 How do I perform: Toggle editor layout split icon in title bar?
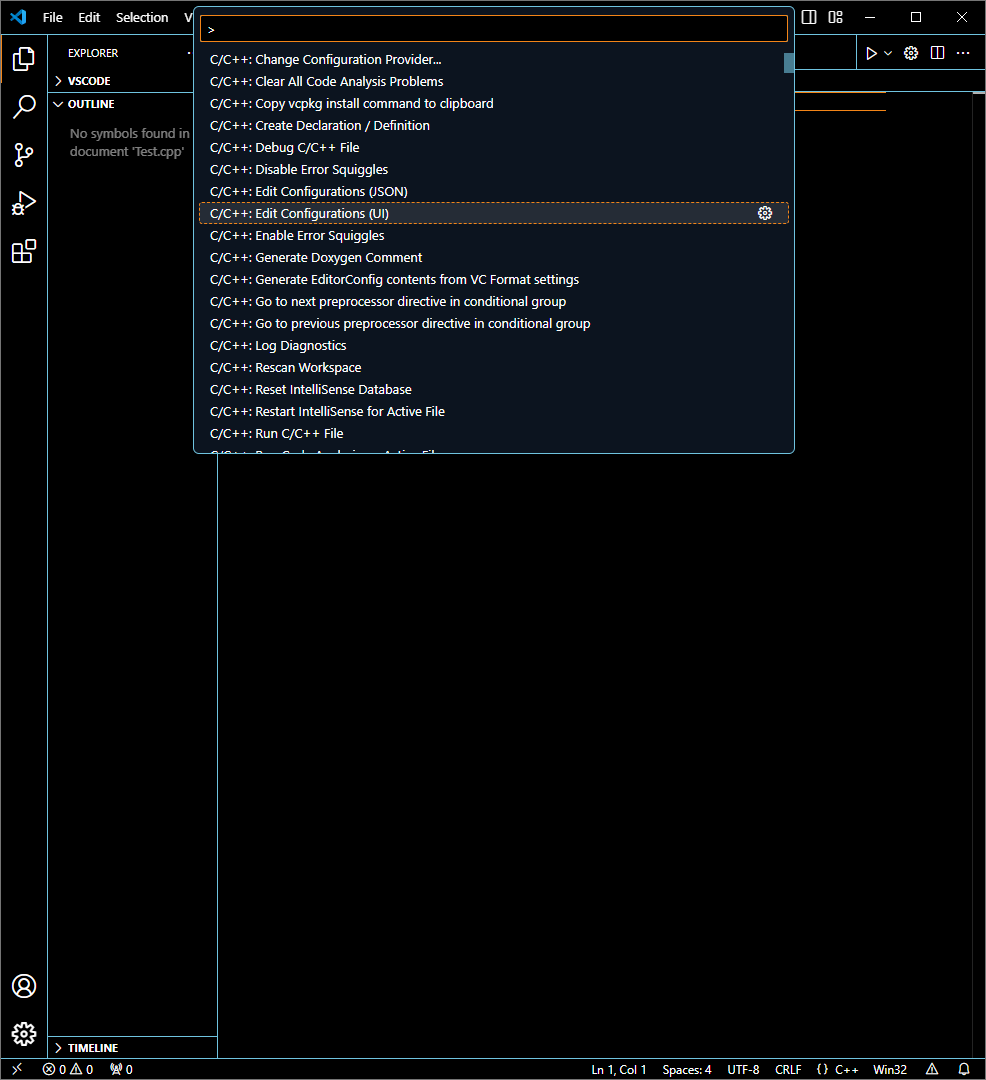tap(809, 17)
